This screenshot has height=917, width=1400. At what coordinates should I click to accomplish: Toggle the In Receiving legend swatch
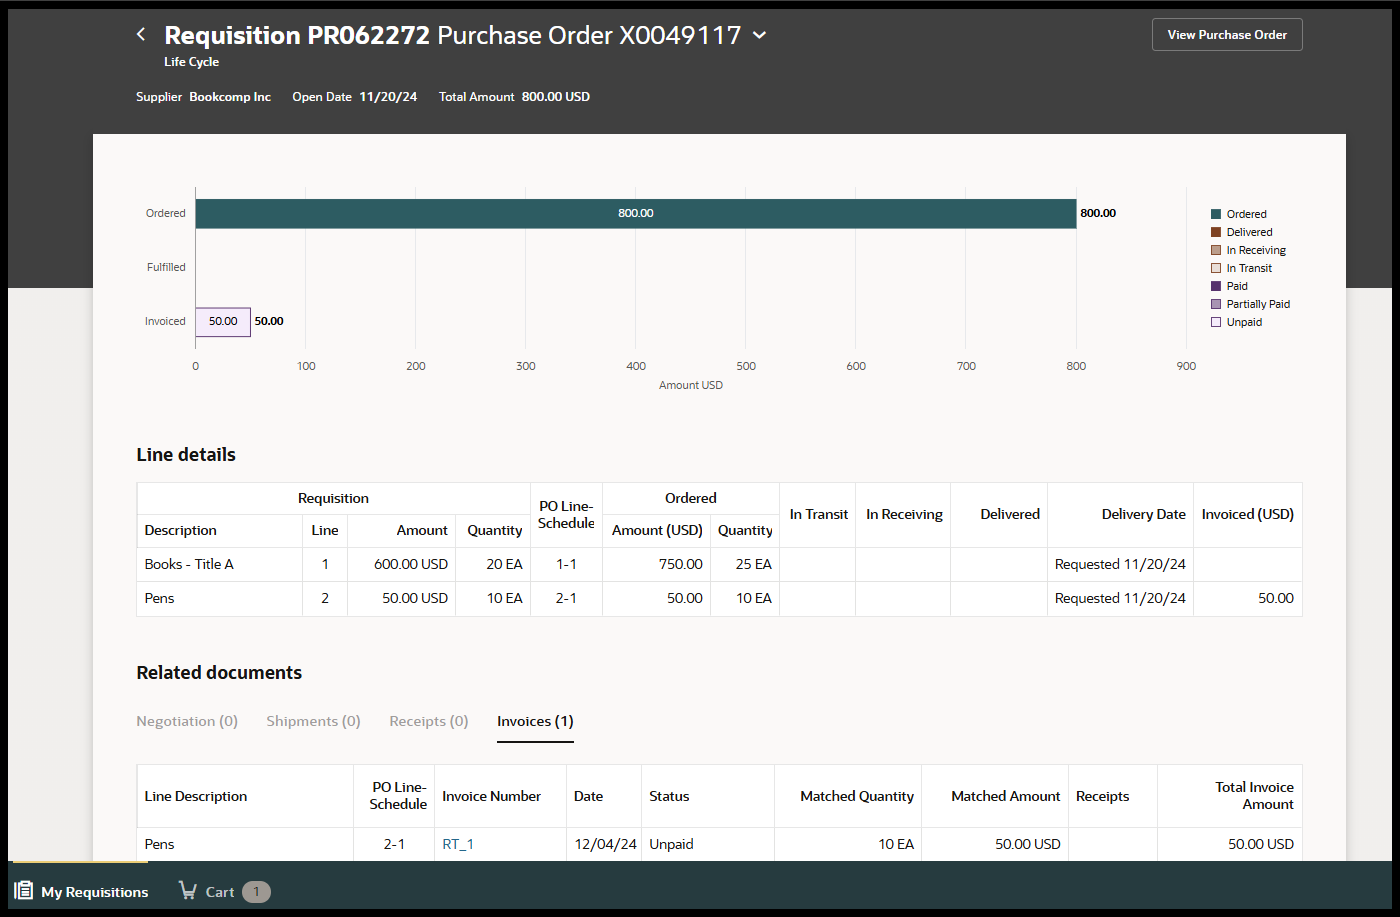(x=1216, y=250)
